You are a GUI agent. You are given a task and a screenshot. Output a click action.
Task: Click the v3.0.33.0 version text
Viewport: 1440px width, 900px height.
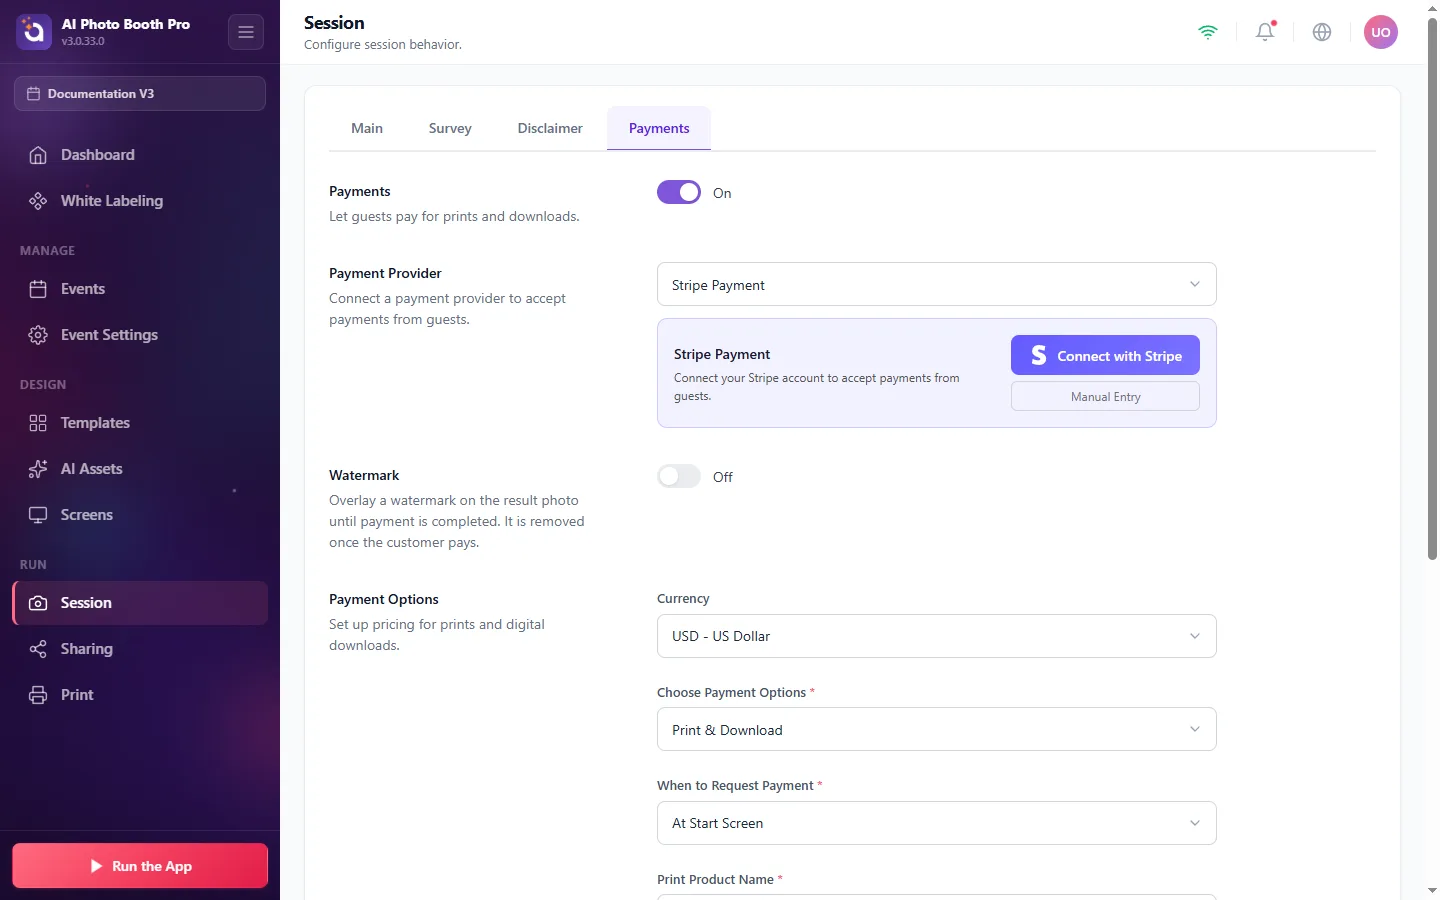click(83, 42)
